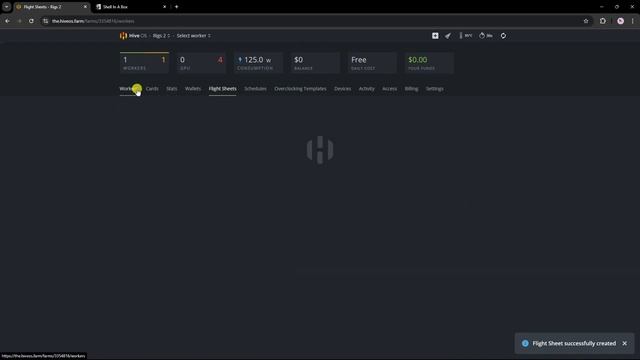Reload the page with browser reload button
The width and height of the screenshot is (640, 360).
[x=31, y=21]
